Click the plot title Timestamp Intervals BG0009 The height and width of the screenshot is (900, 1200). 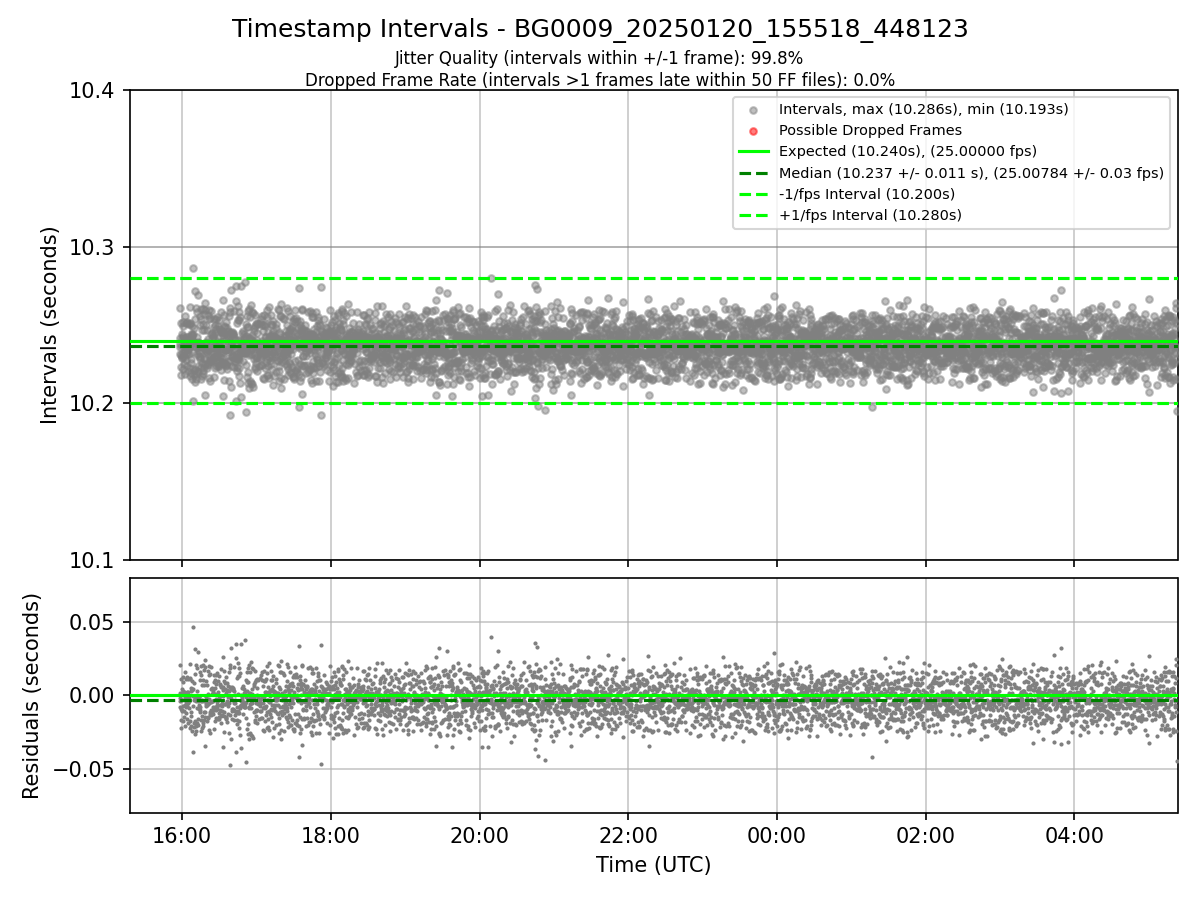coord(600,29)
